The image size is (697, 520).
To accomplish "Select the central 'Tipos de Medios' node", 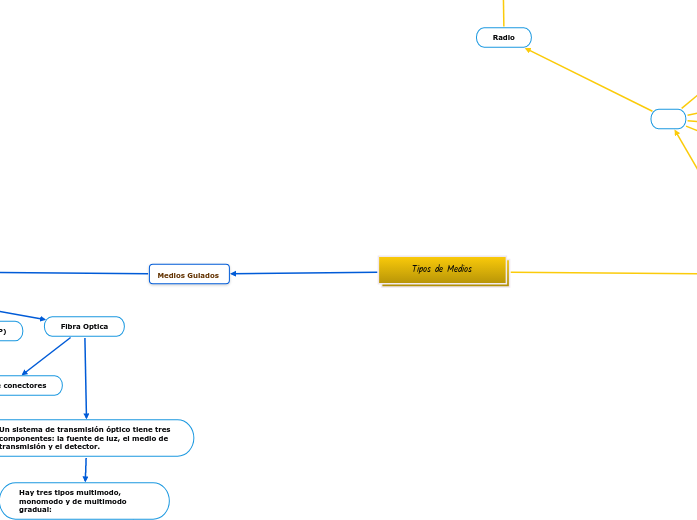I will point(442,270).
